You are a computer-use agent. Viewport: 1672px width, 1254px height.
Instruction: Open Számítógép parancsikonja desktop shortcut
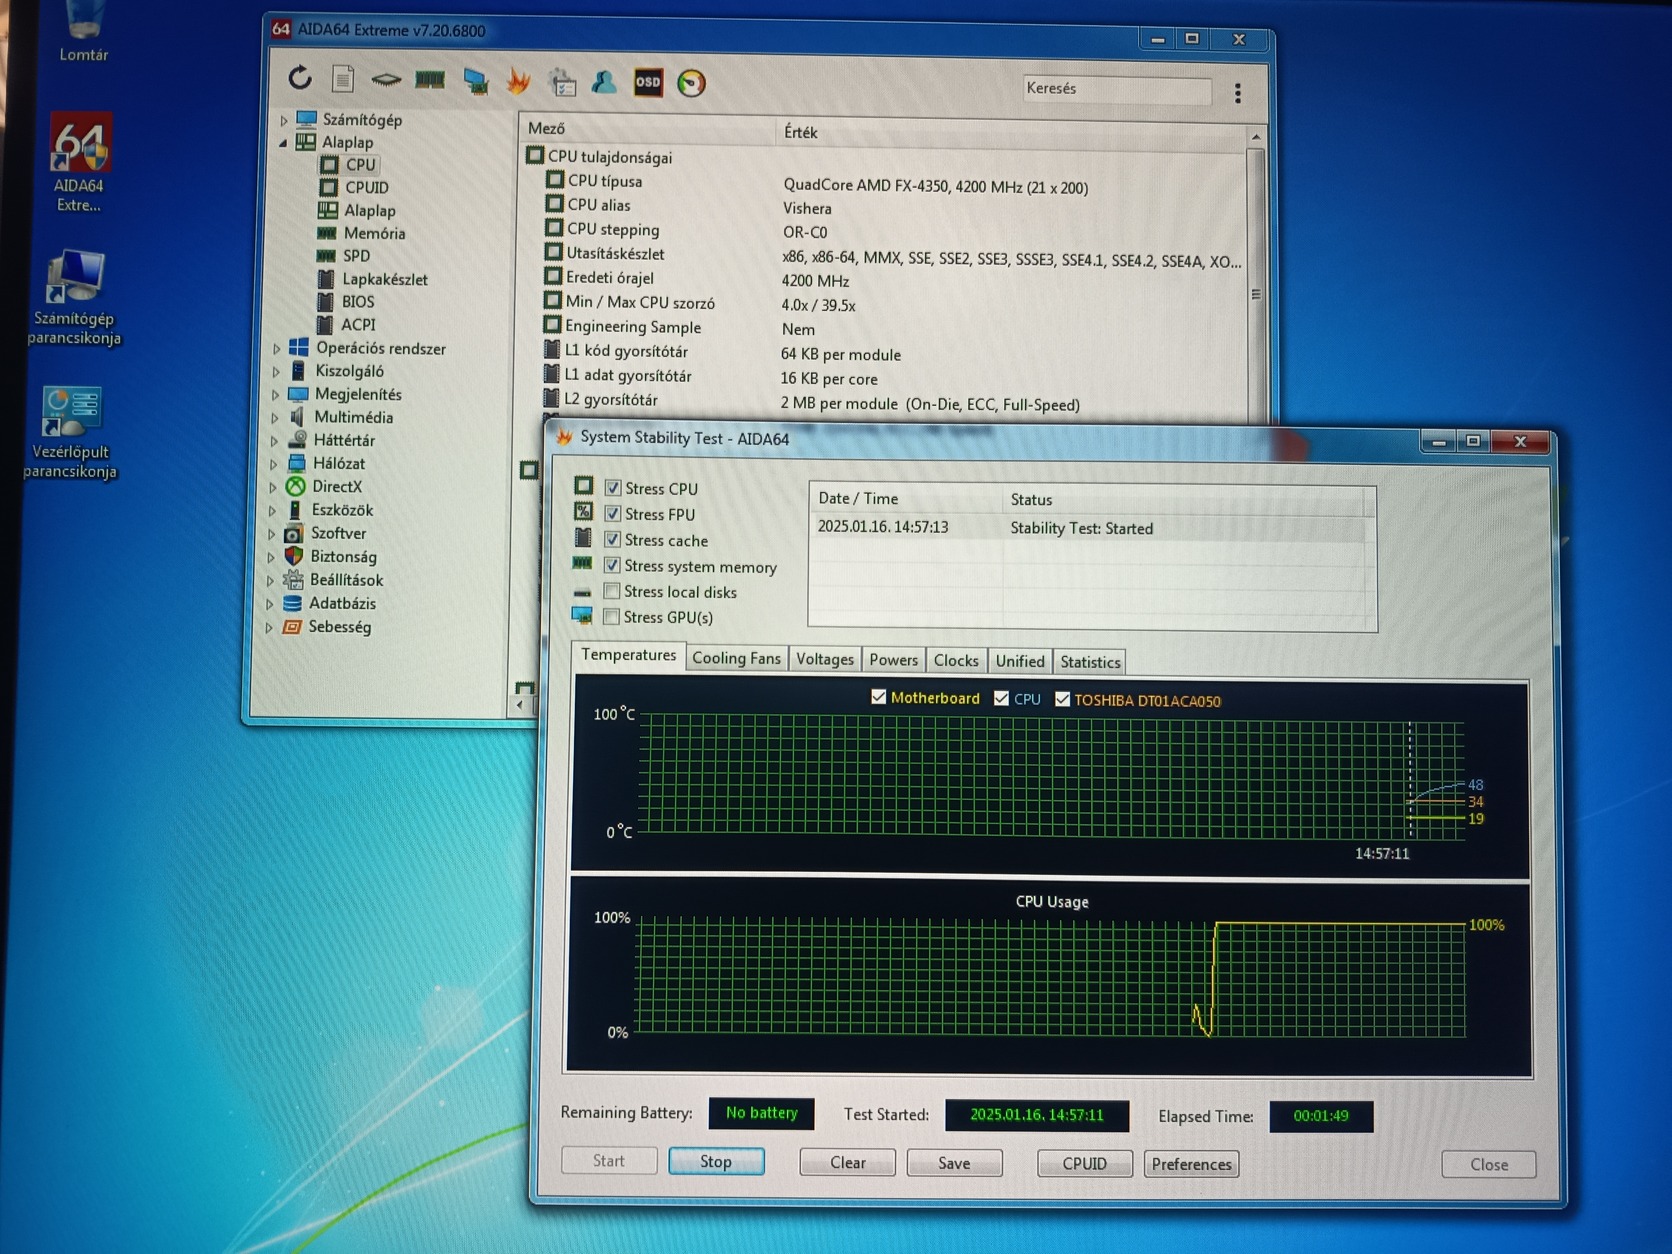click(75, 297)
